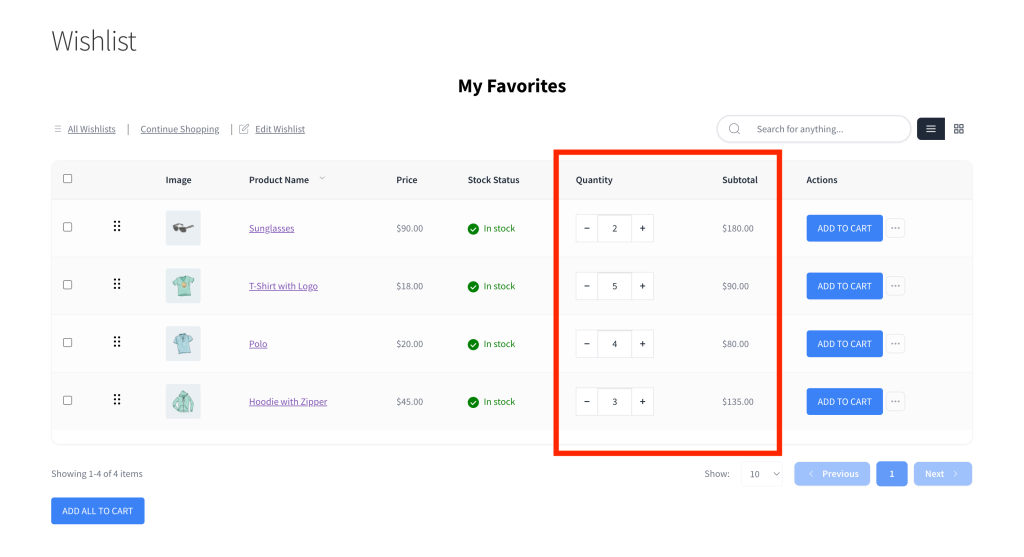
Task: Click the T-Shirt with Logo thumbnail
Action: tap(183, 285)
